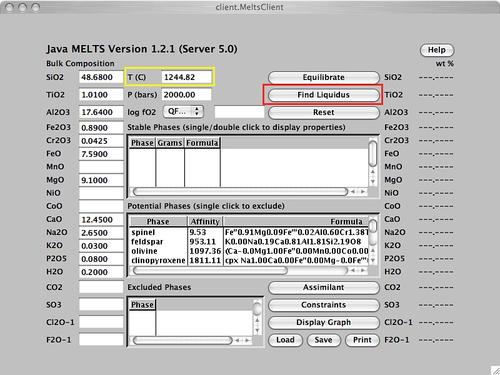Click the Affinity column header
This screenshot has height=375, width=500.
[205, 222]
